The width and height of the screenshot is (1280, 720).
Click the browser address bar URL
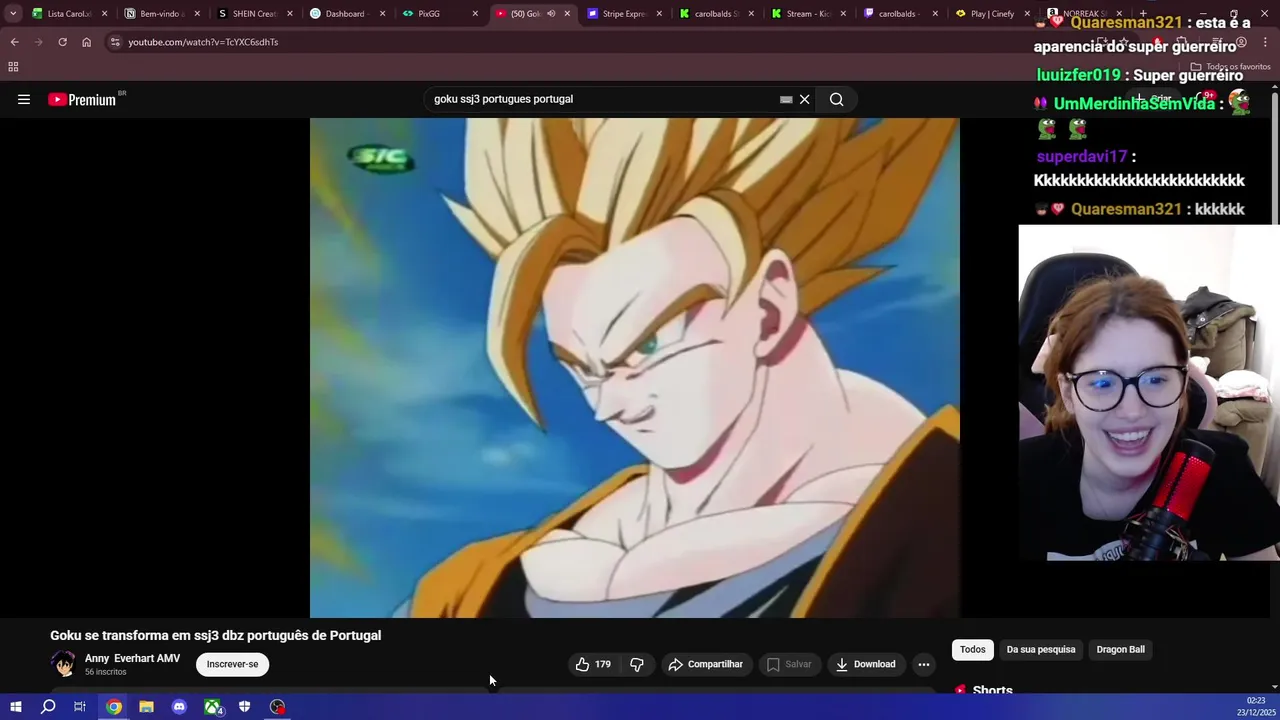click(203, 42)
